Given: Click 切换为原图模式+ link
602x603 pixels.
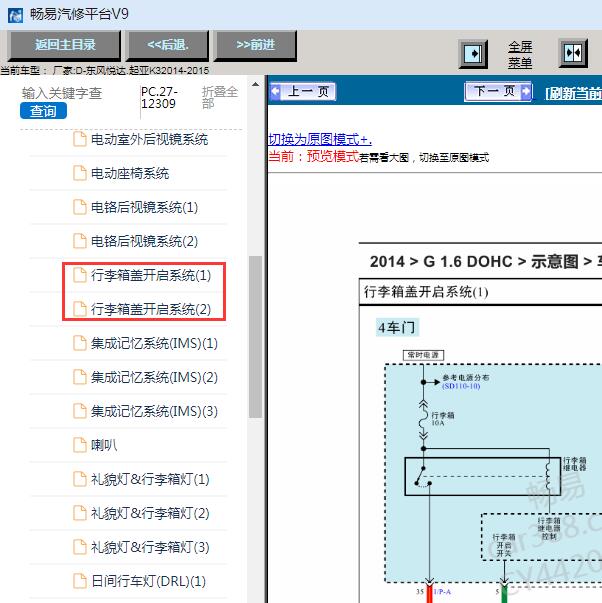Looking at the screenshot, I should (320, 139).
